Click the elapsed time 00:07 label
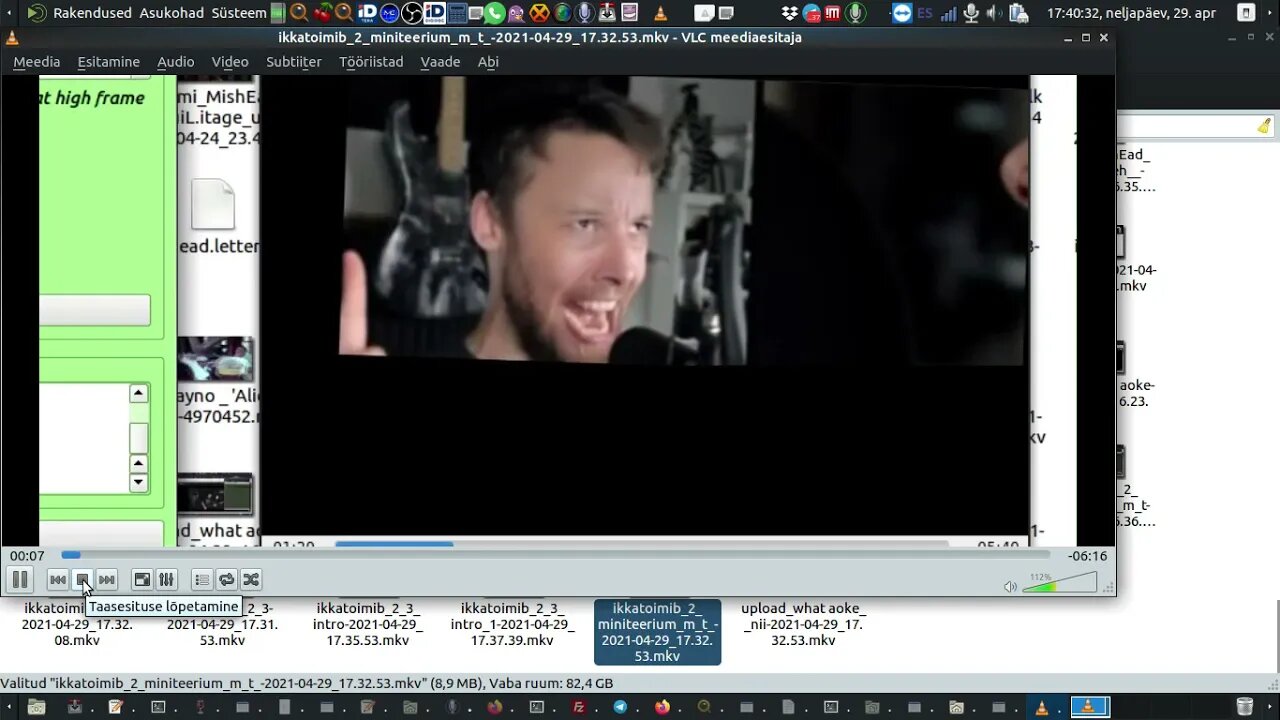This screenshot has width=1280, height=720. point(27,556)
